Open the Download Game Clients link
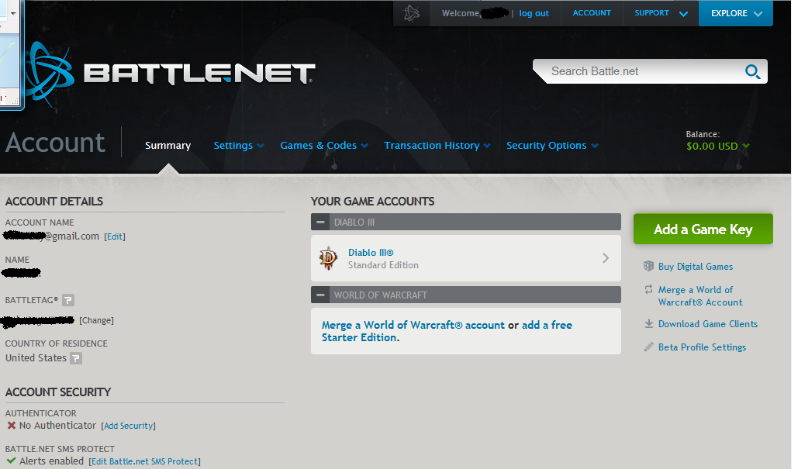792x469 pixels. [708, 324]
